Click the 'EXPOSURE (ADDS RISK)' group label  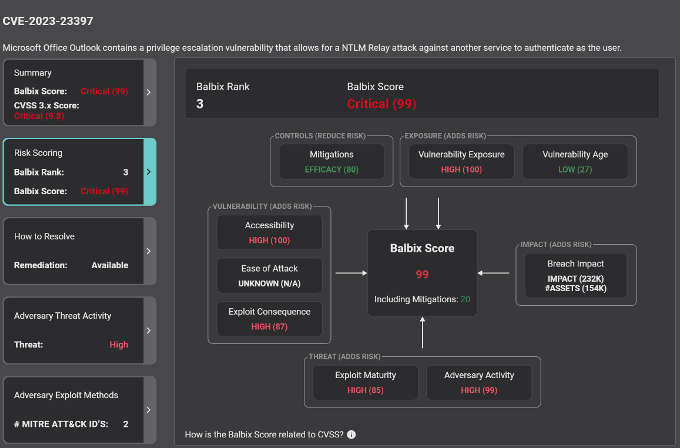click(x=445, y=136)
